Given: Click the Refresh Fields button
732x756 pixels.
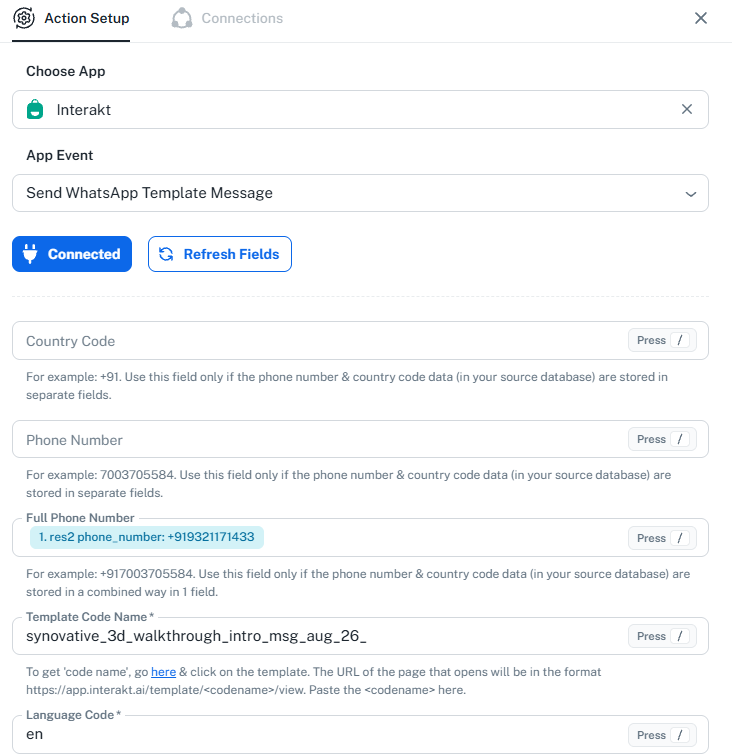Looking at the screenshot, I should [220, 254].
